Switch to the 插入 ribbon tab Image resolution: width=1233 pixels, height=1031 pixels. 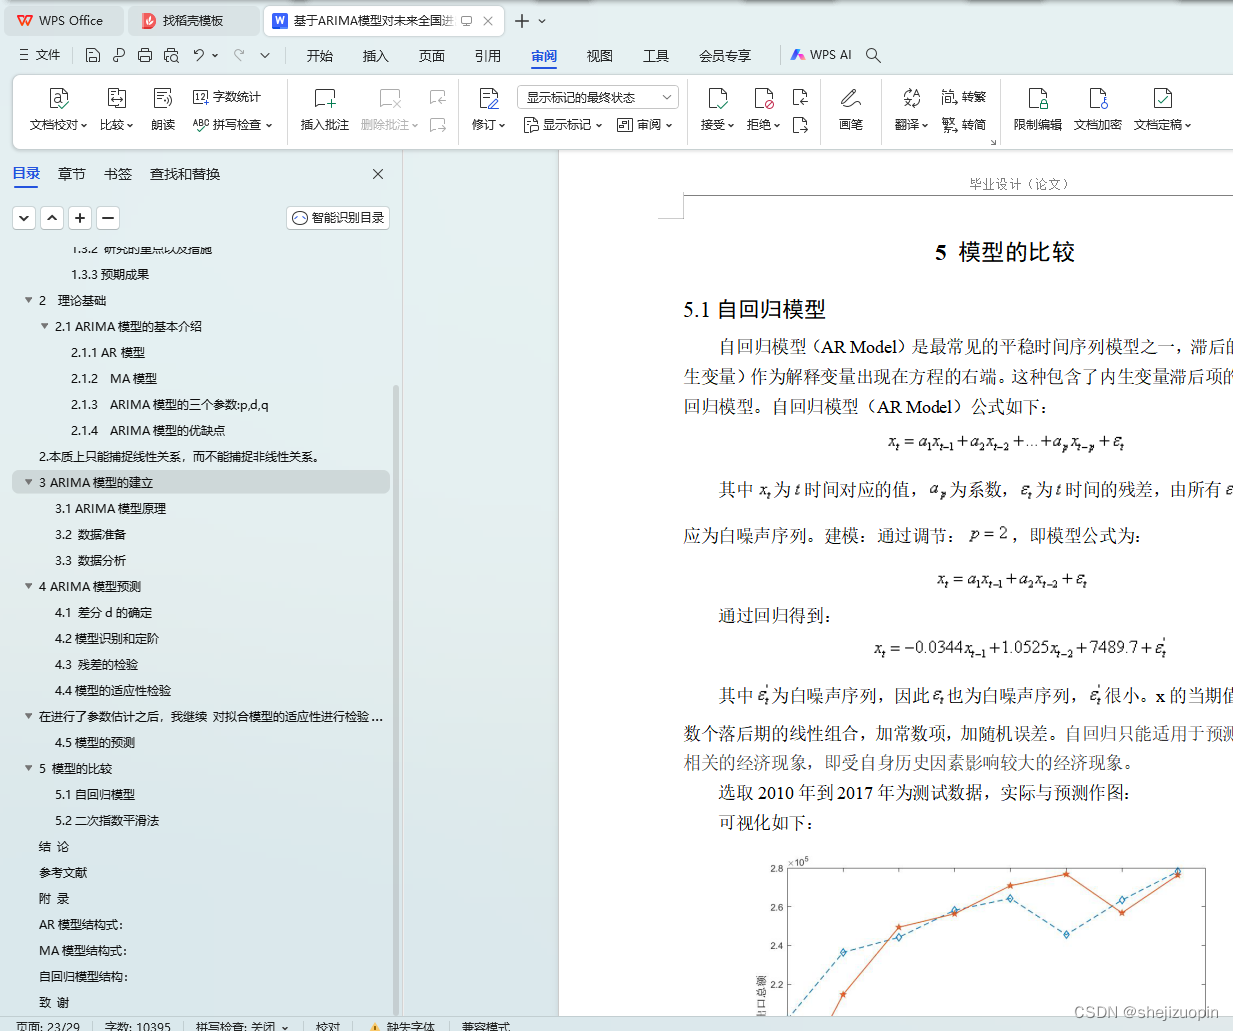point(376,56)
